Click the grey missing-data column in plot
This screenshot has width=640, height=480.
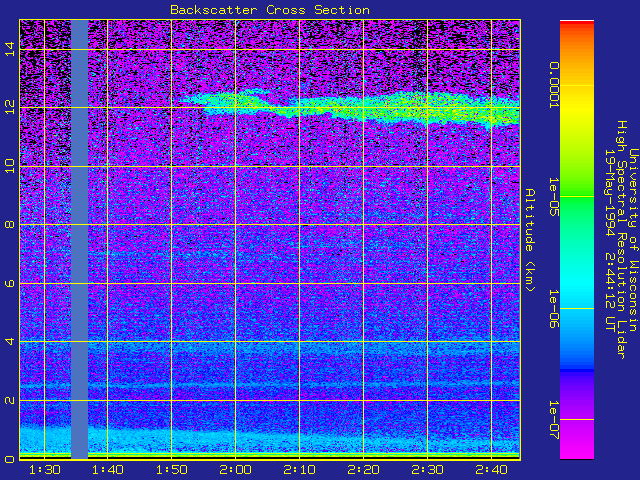(x=80, y=239)
